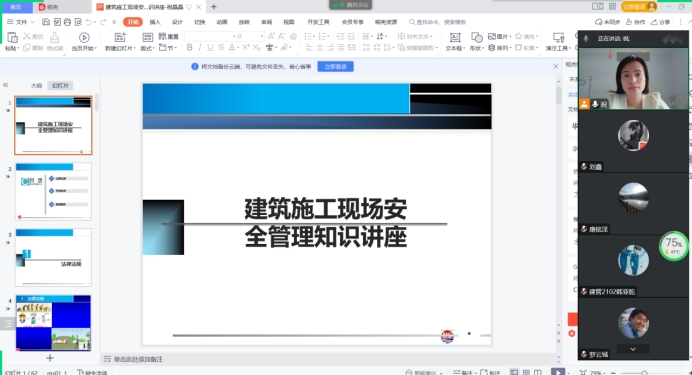
Task: Start slideshow from current slide icon
Action: (84, 38)
